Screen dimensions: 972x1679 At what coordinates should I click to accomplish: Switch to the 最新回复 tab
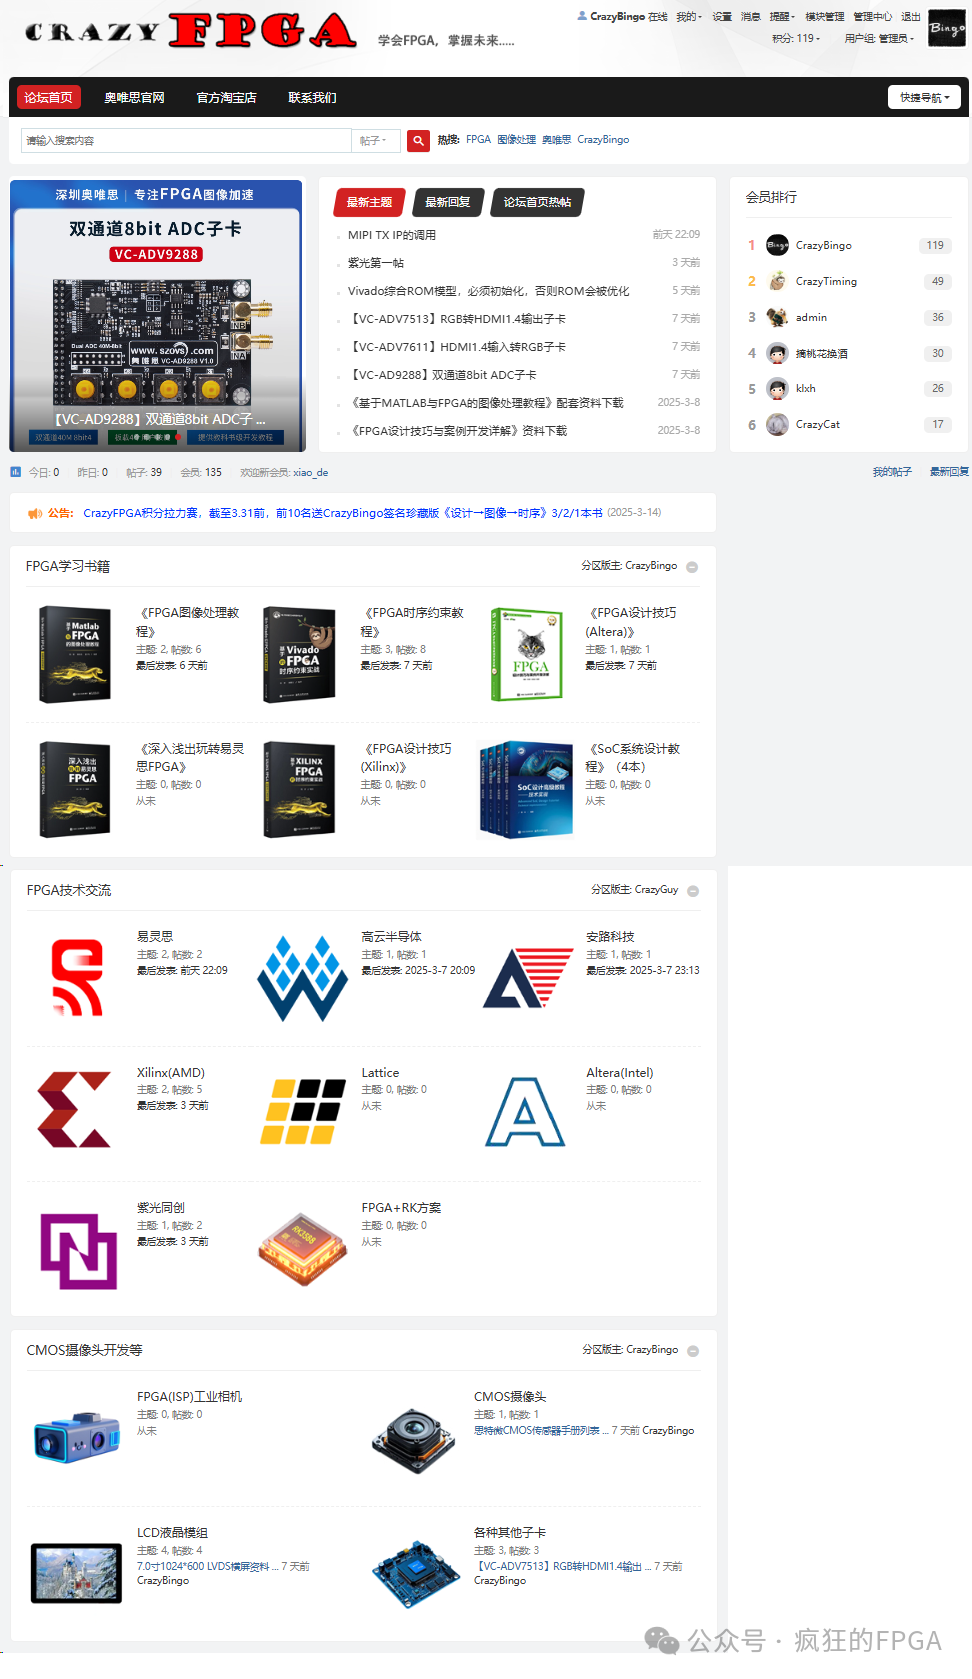(x=448, y=202)
